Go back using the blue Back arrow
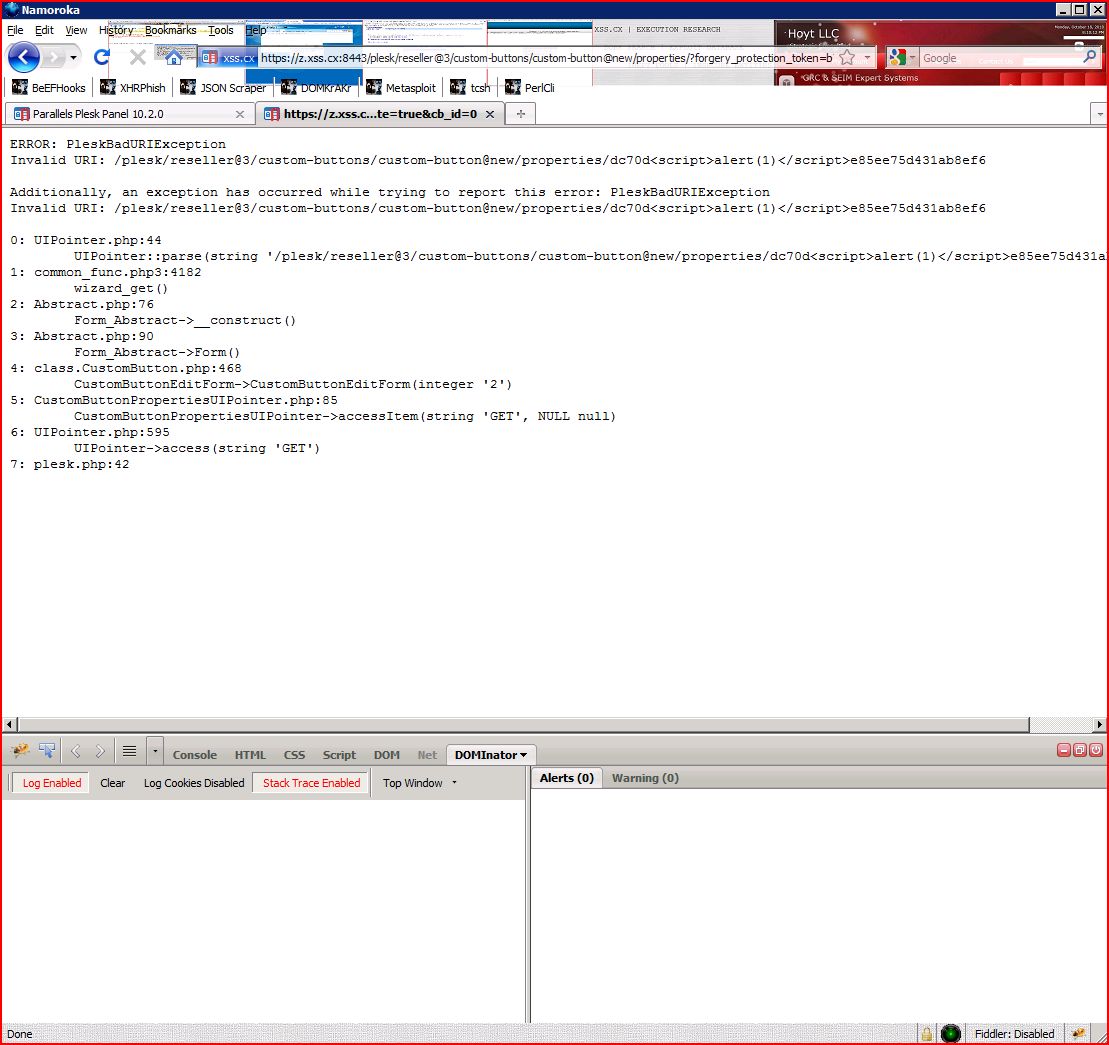1109x1045 pixels. pos(23,57)
